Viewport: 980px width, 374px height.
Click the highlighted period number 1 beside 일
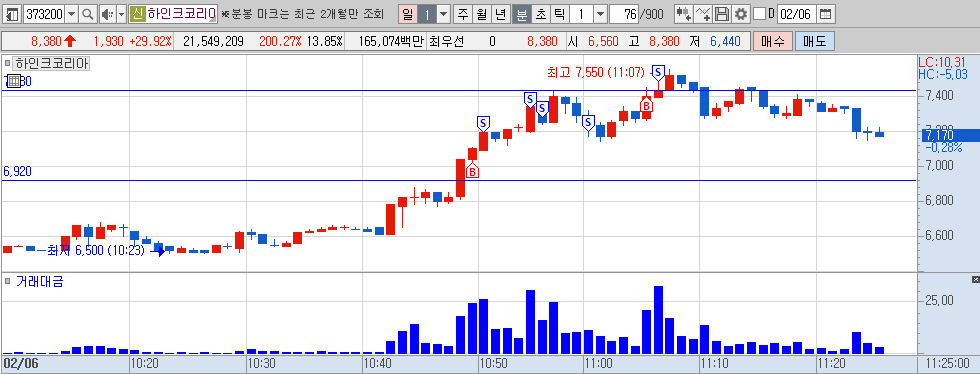[x=426, y=13]
